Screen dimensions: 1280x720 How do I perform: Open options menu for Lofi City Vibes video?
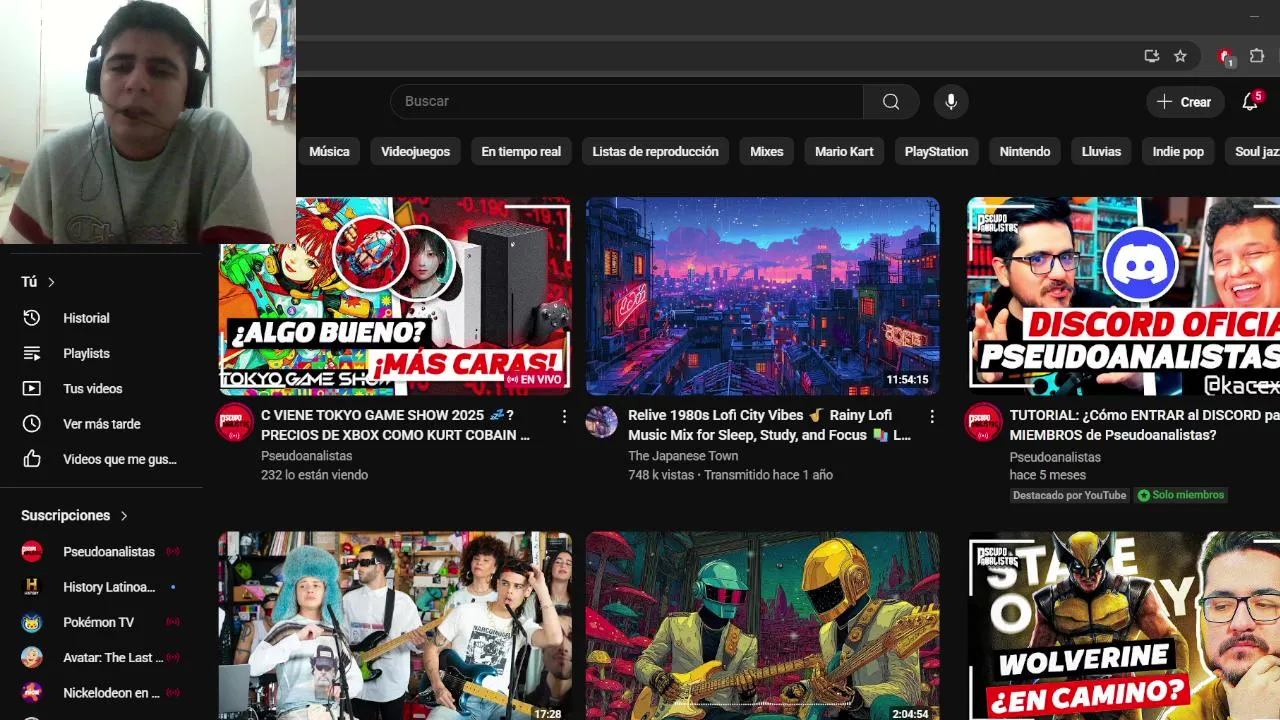(x=931, y=416)
